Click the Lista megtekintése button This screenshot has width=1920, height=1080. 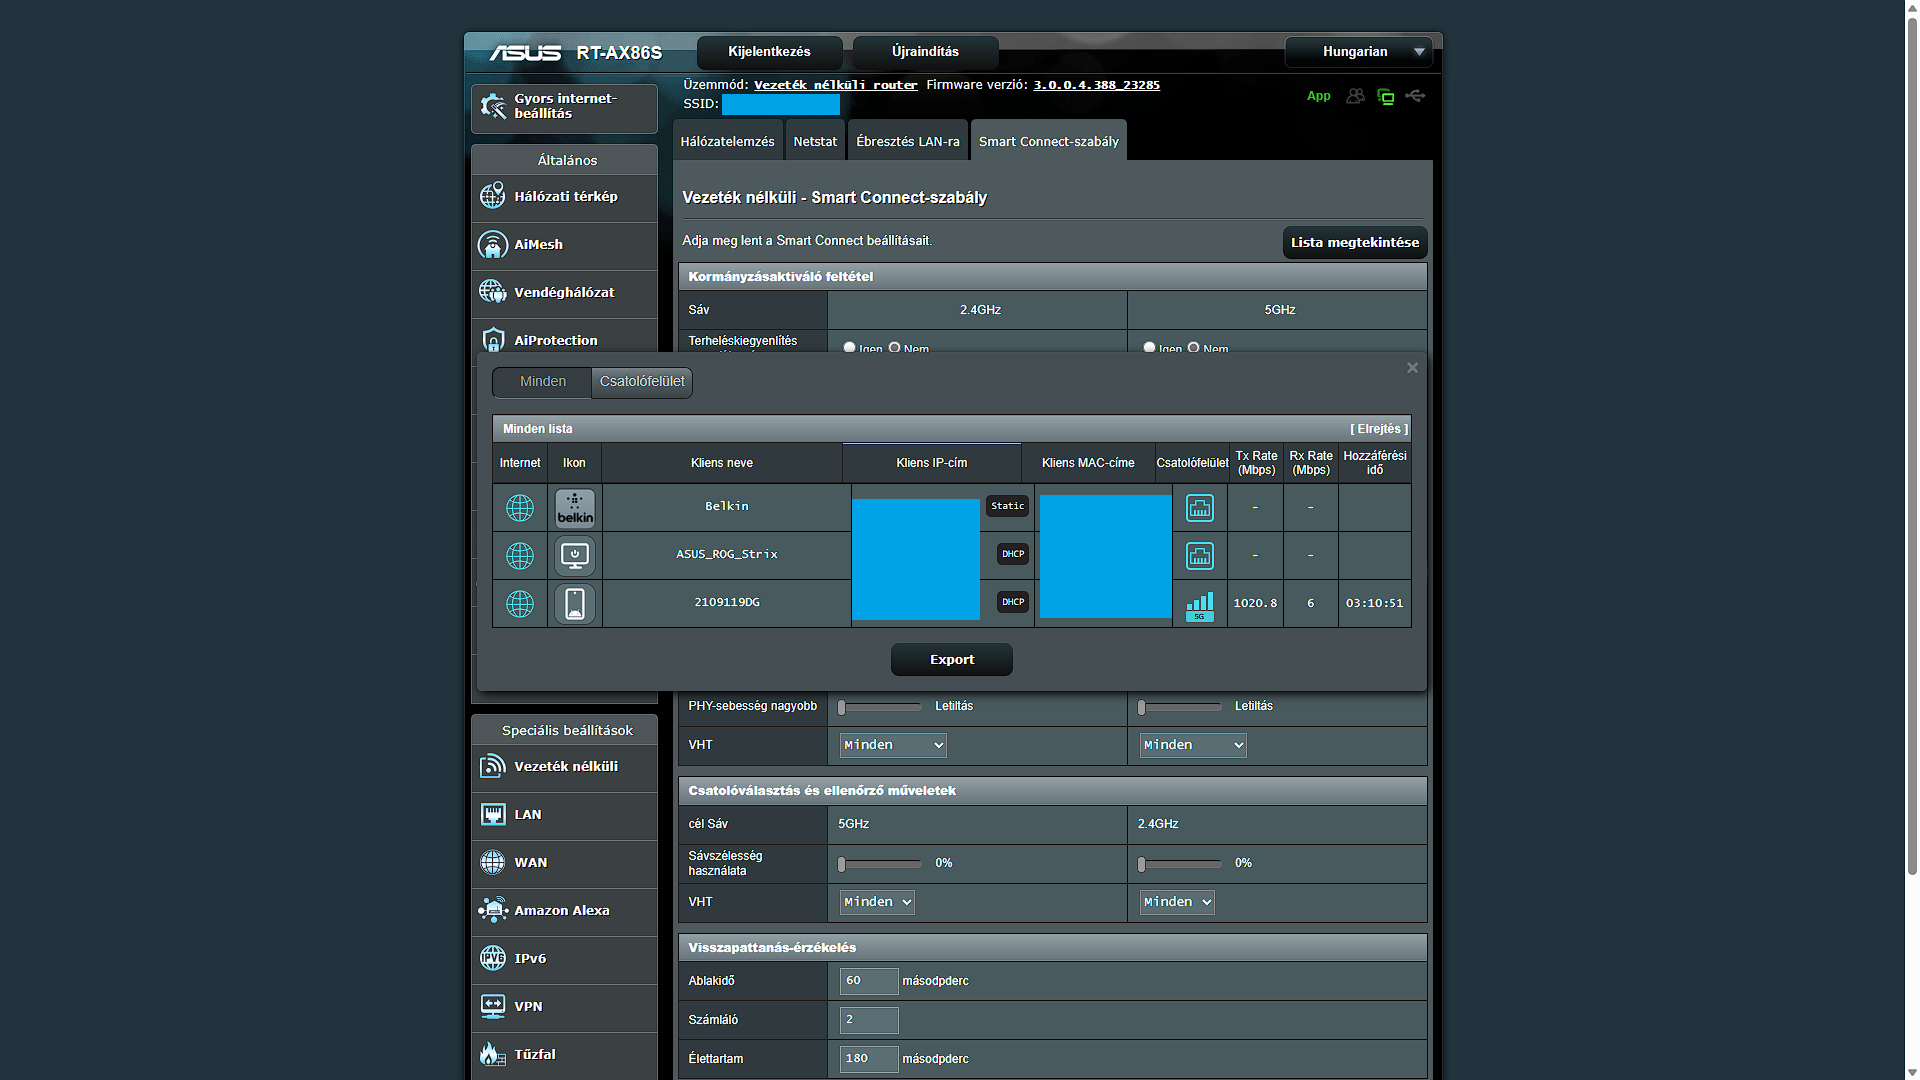click(x=1354, y=242)
